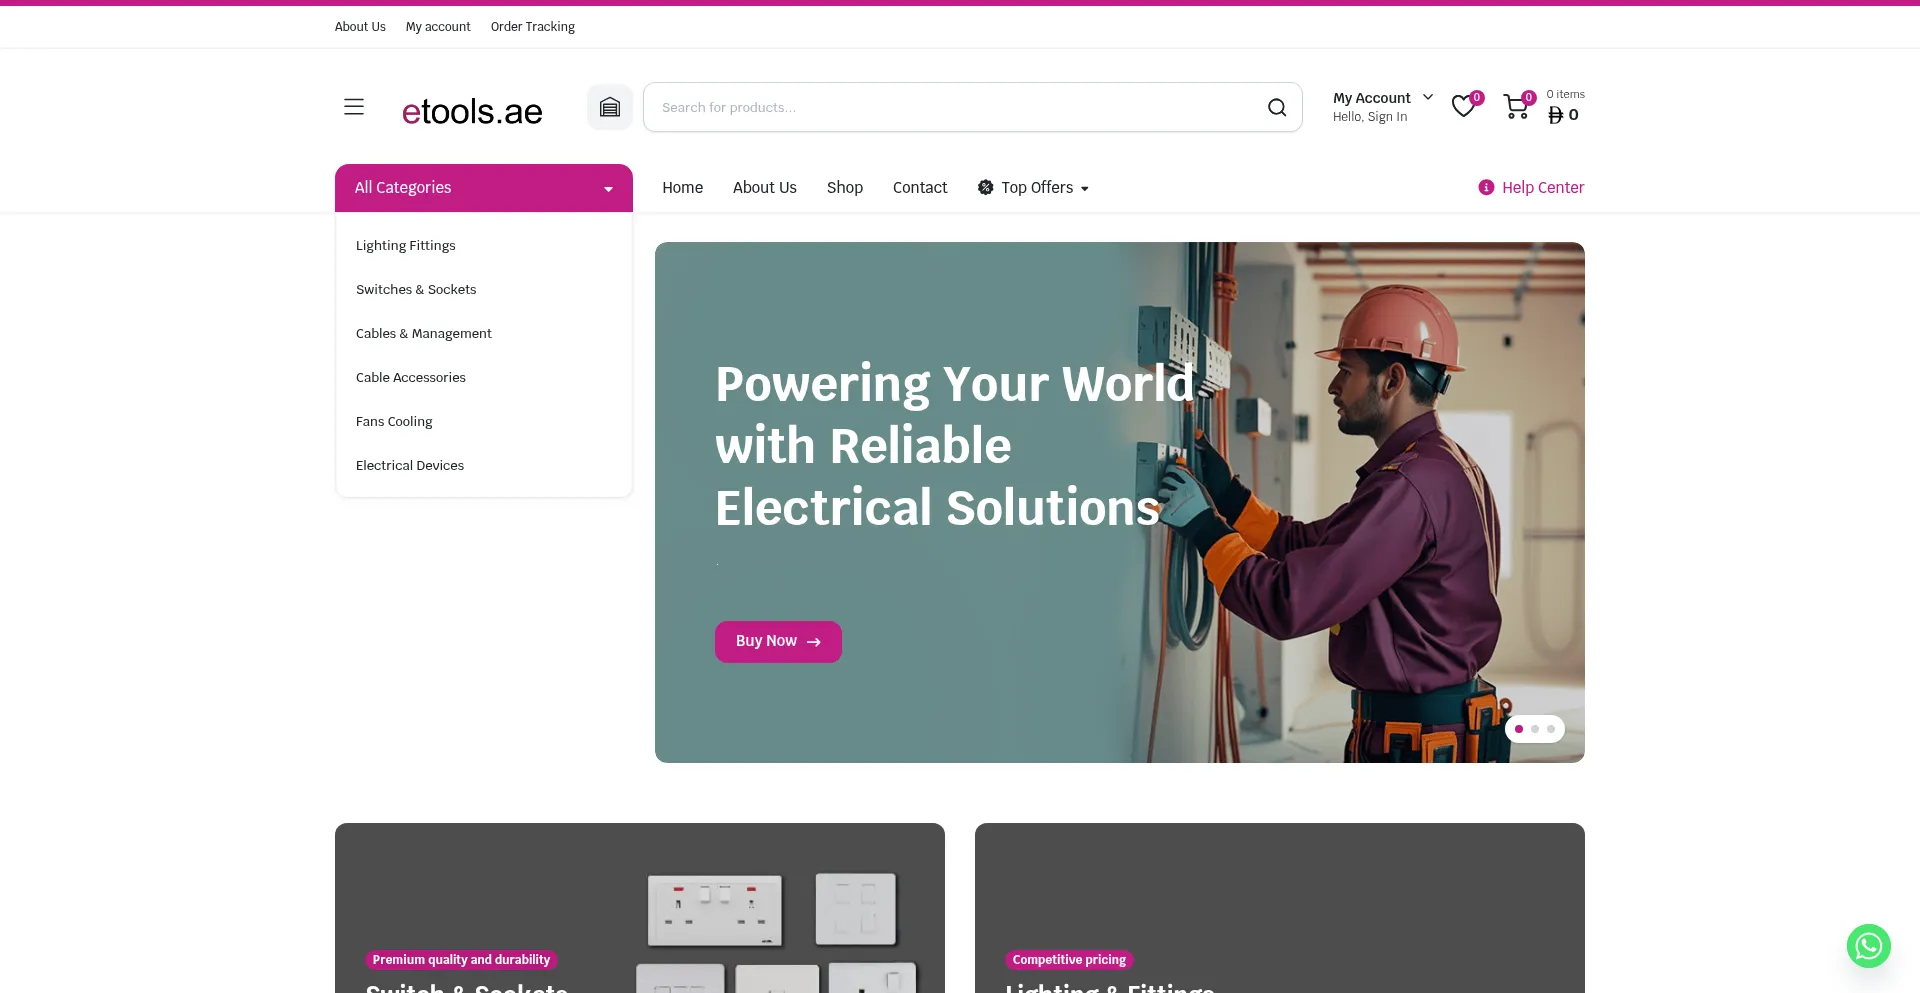
Task: Open the wishlist heart icon
Action: click(1464, 106)
